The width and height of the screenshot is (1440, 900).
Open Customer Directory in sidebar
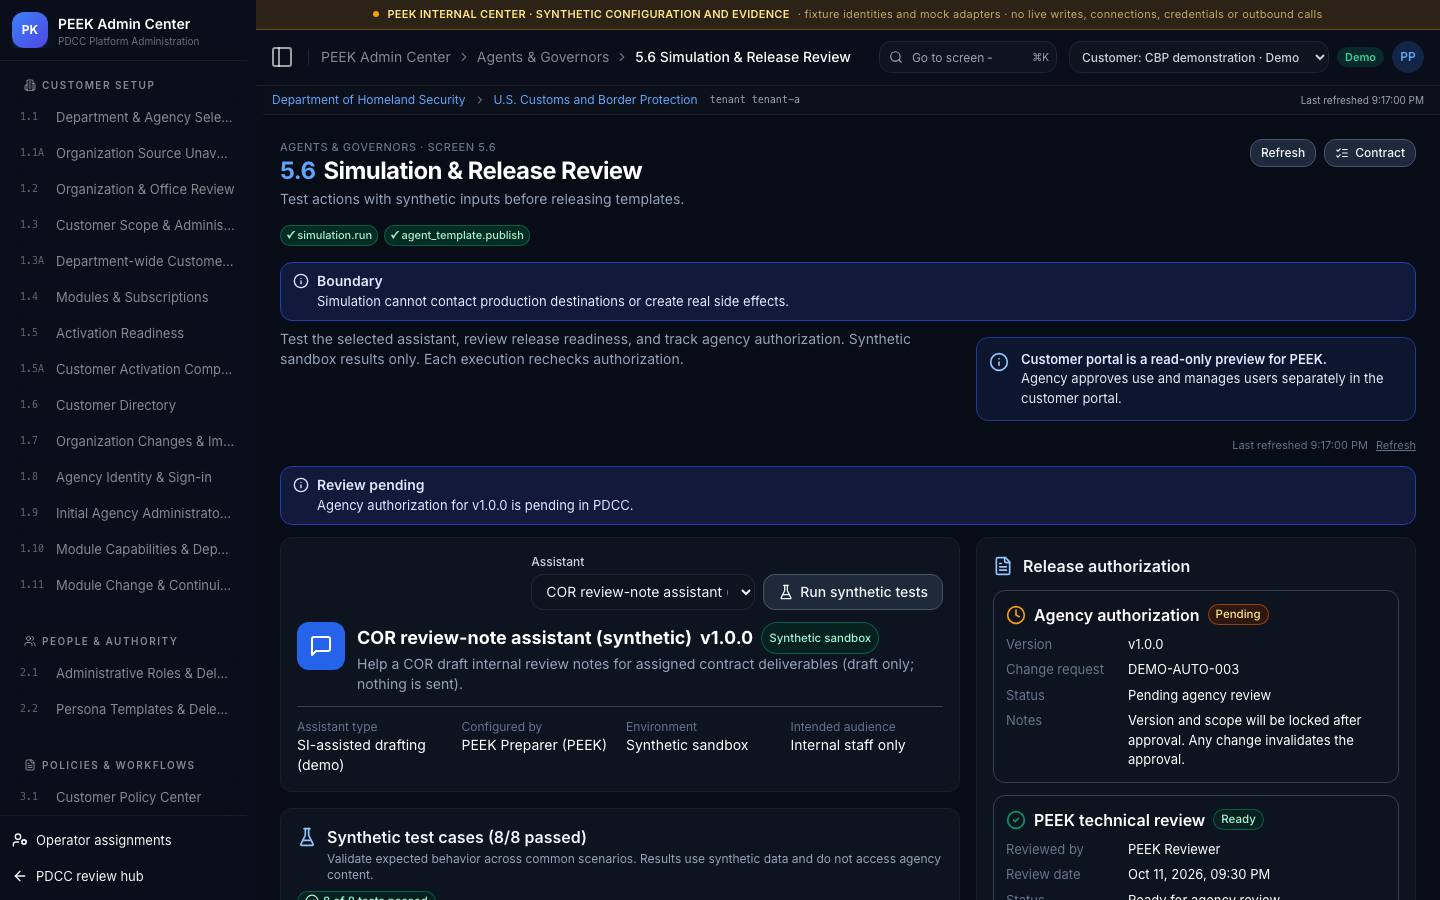pyautogui.click(x=128, y=405)
